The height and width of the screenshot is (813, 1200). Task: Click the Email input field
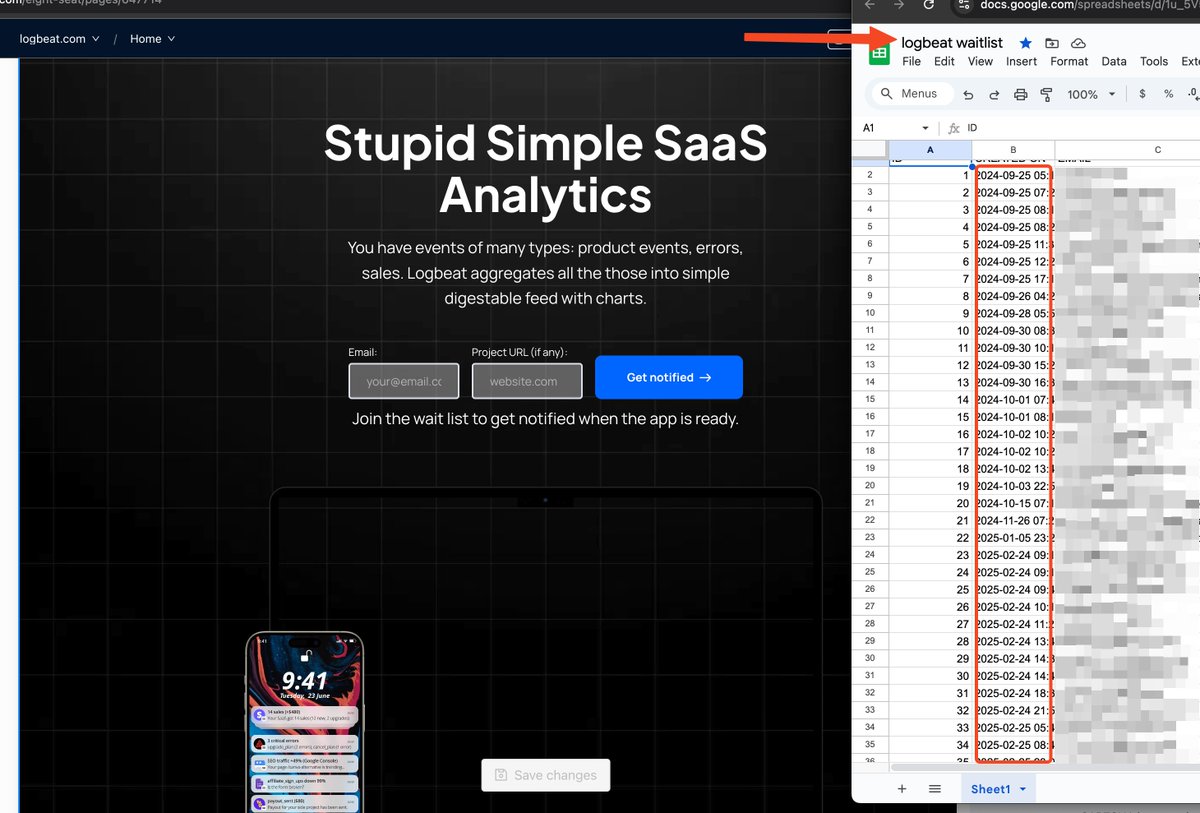[x=404, y=381]
